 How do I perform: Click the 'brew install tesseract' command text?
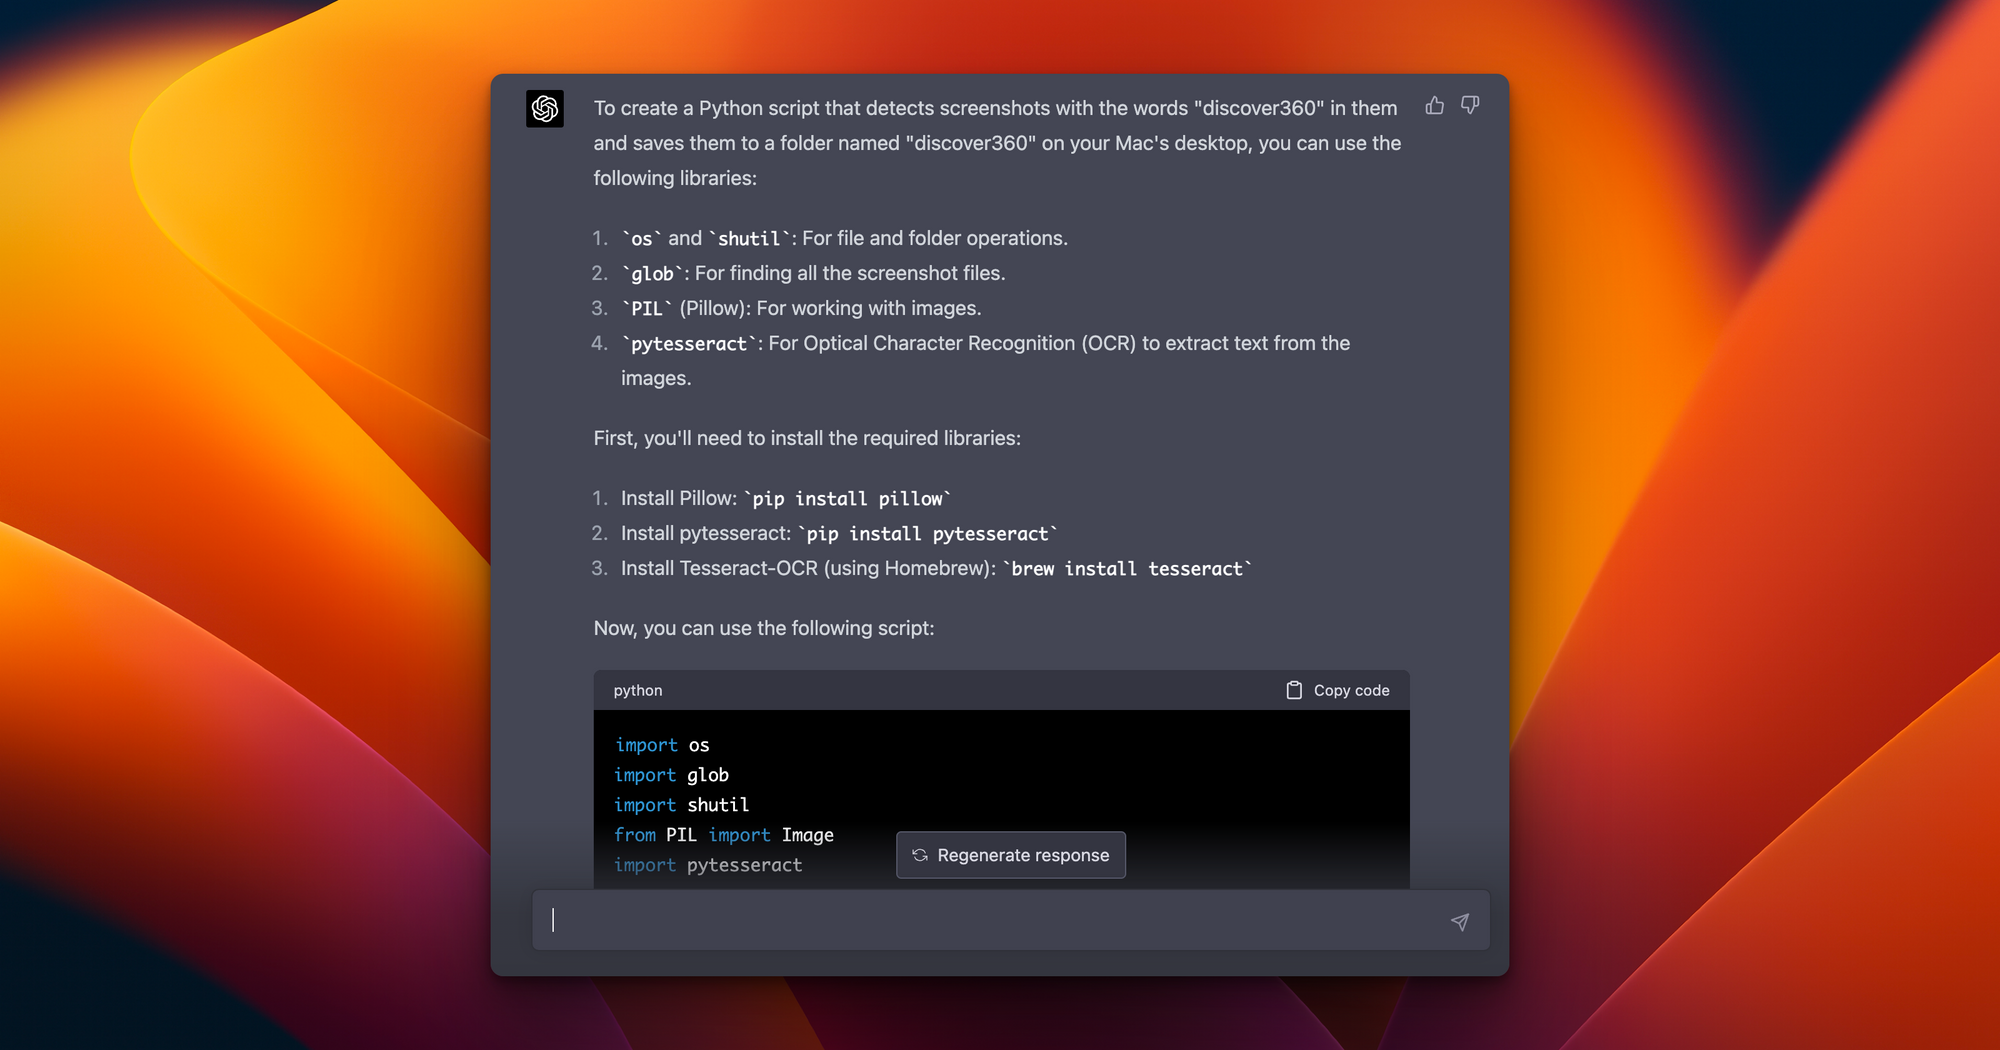[1127, 568]
